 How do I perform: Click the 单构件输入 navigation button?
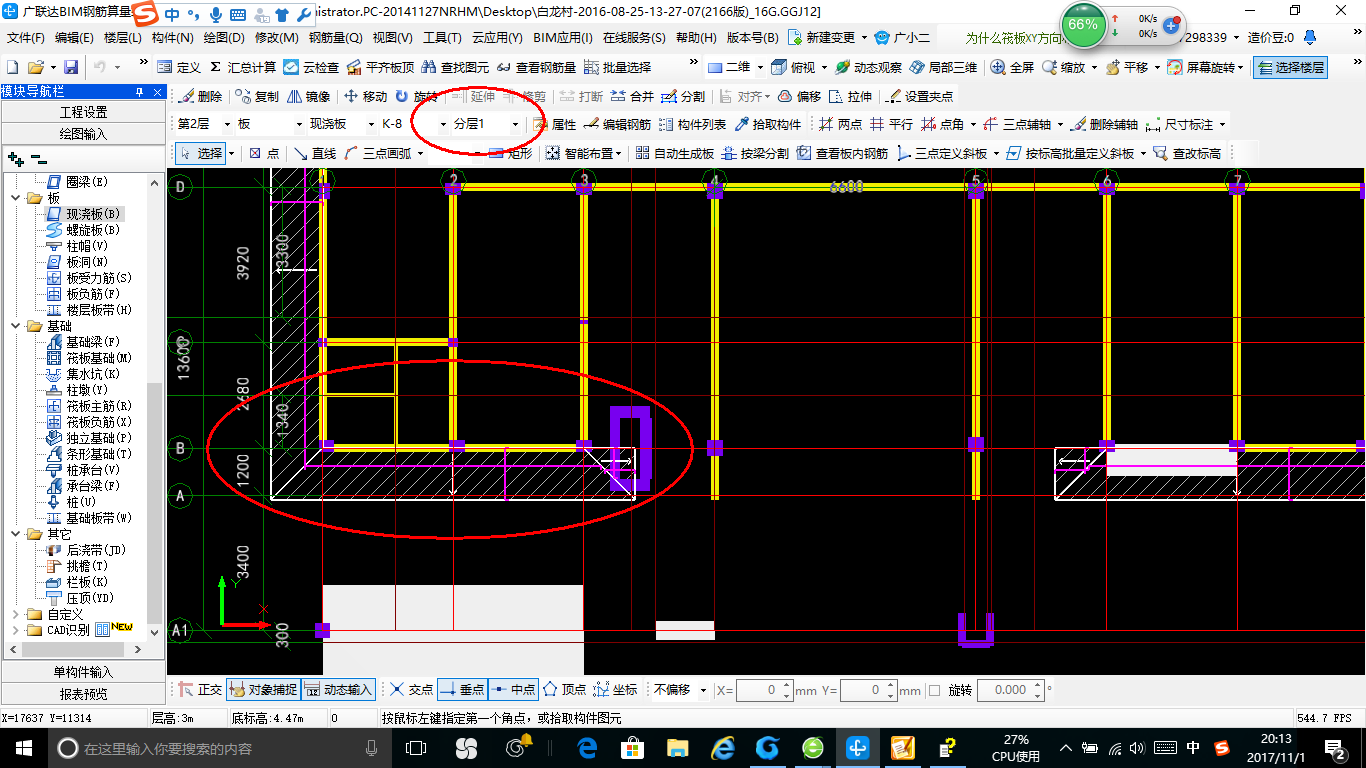pos(83,672)
